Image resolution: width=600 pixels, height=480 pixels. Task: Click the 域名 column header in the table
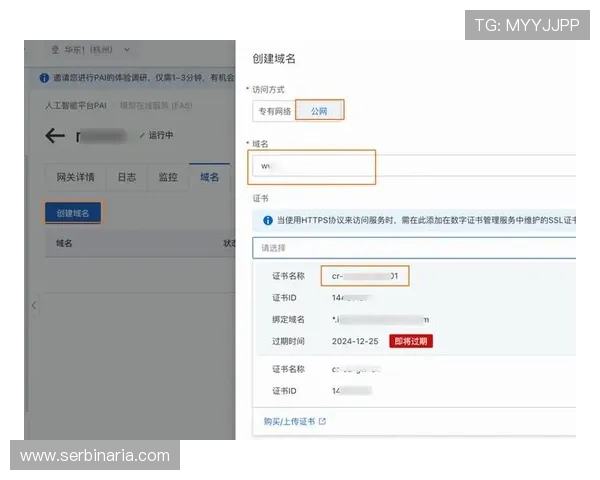(64, 243)
